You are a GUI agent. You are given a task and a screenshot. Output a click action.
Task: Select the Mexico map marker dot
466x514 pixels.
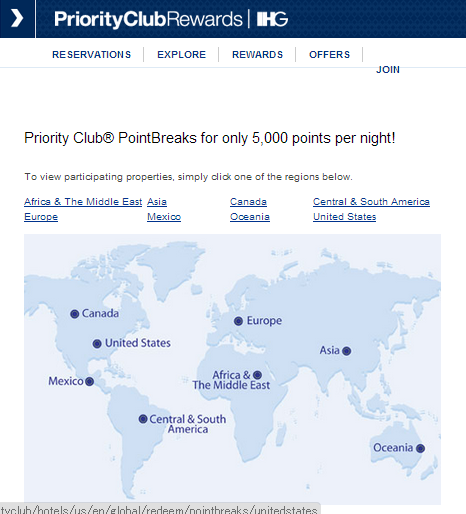click(89, 381)
